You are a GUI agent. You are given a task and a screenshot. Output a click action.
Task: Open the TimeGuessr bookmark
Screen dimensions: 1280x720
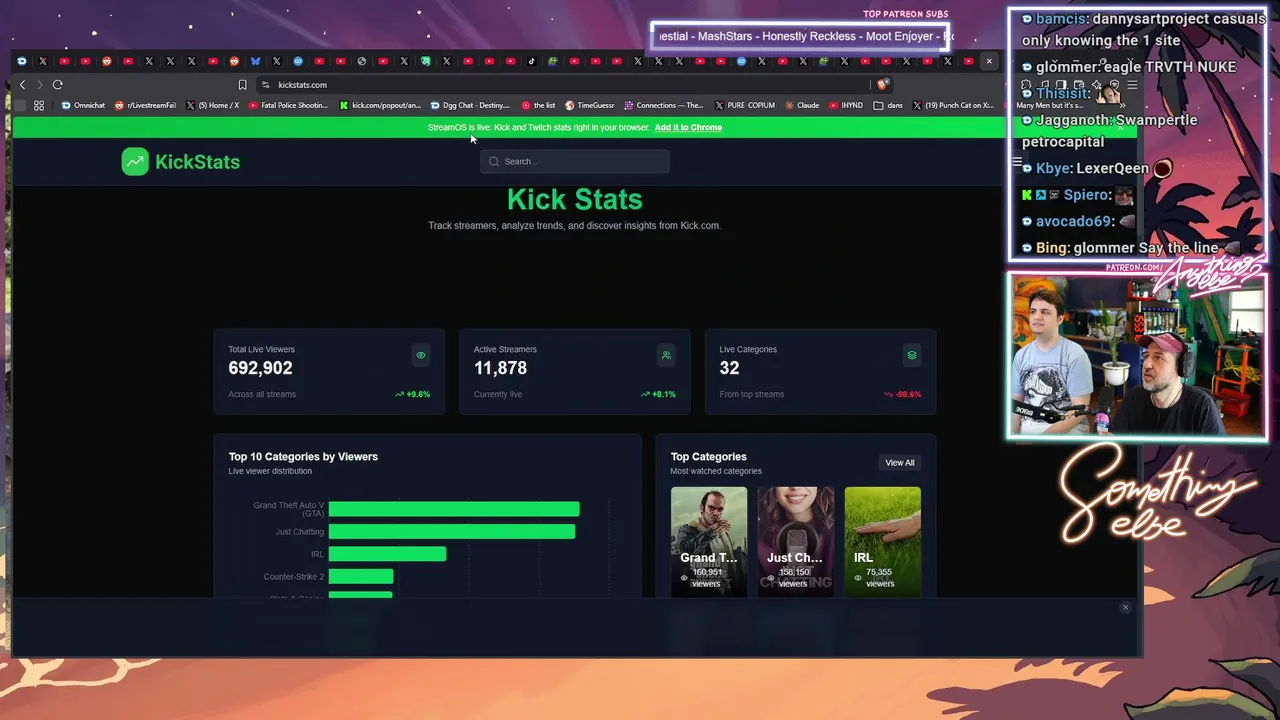(x=590, y=105)
